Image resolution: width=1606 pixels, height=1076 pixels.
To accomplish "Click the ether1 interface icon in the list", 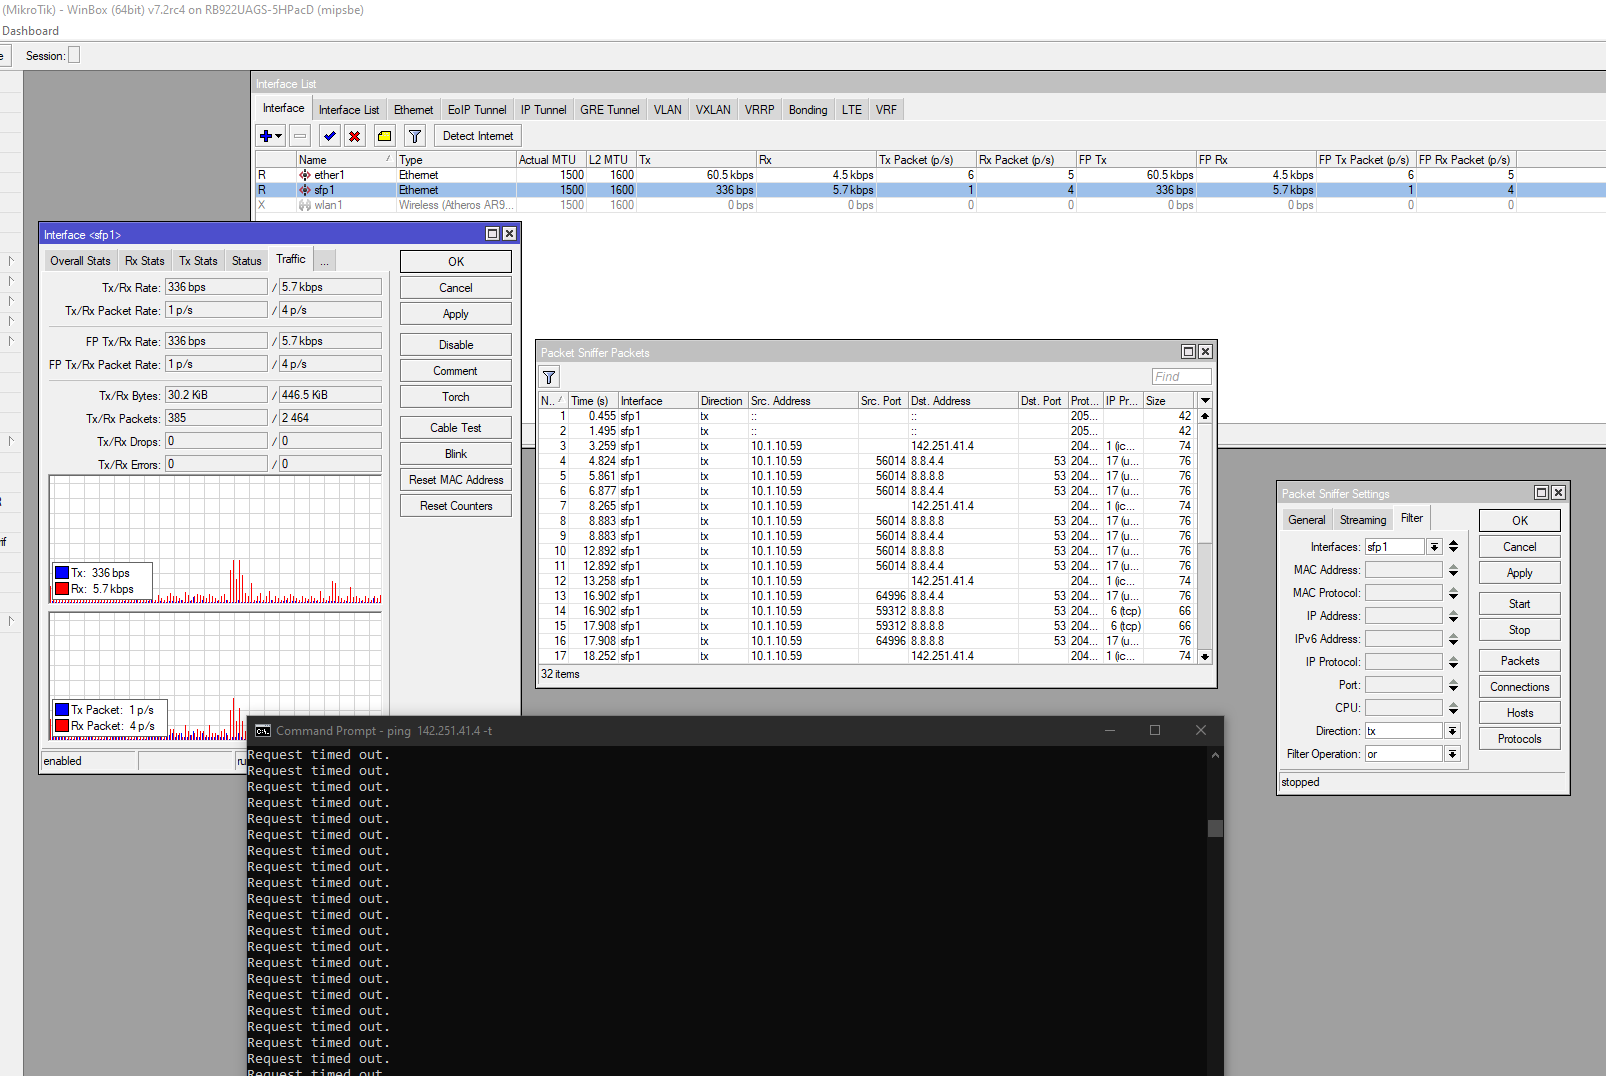I will [x=305, y=175].
